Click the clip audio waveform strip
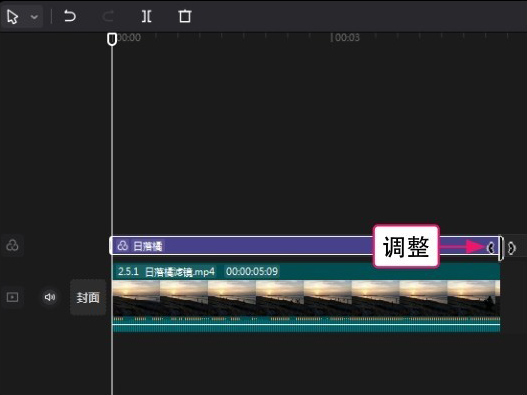 point(306,324)
